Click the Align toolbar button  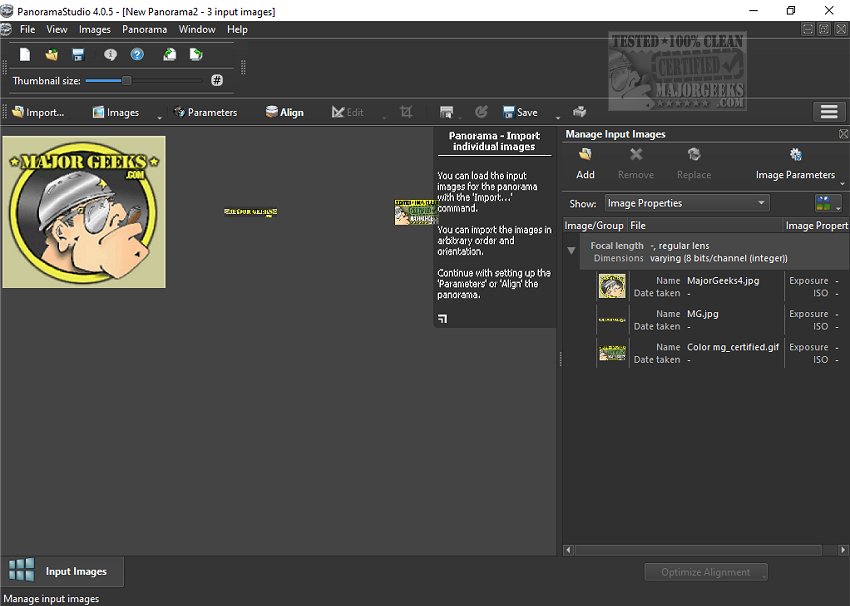[x=285, y=112]
